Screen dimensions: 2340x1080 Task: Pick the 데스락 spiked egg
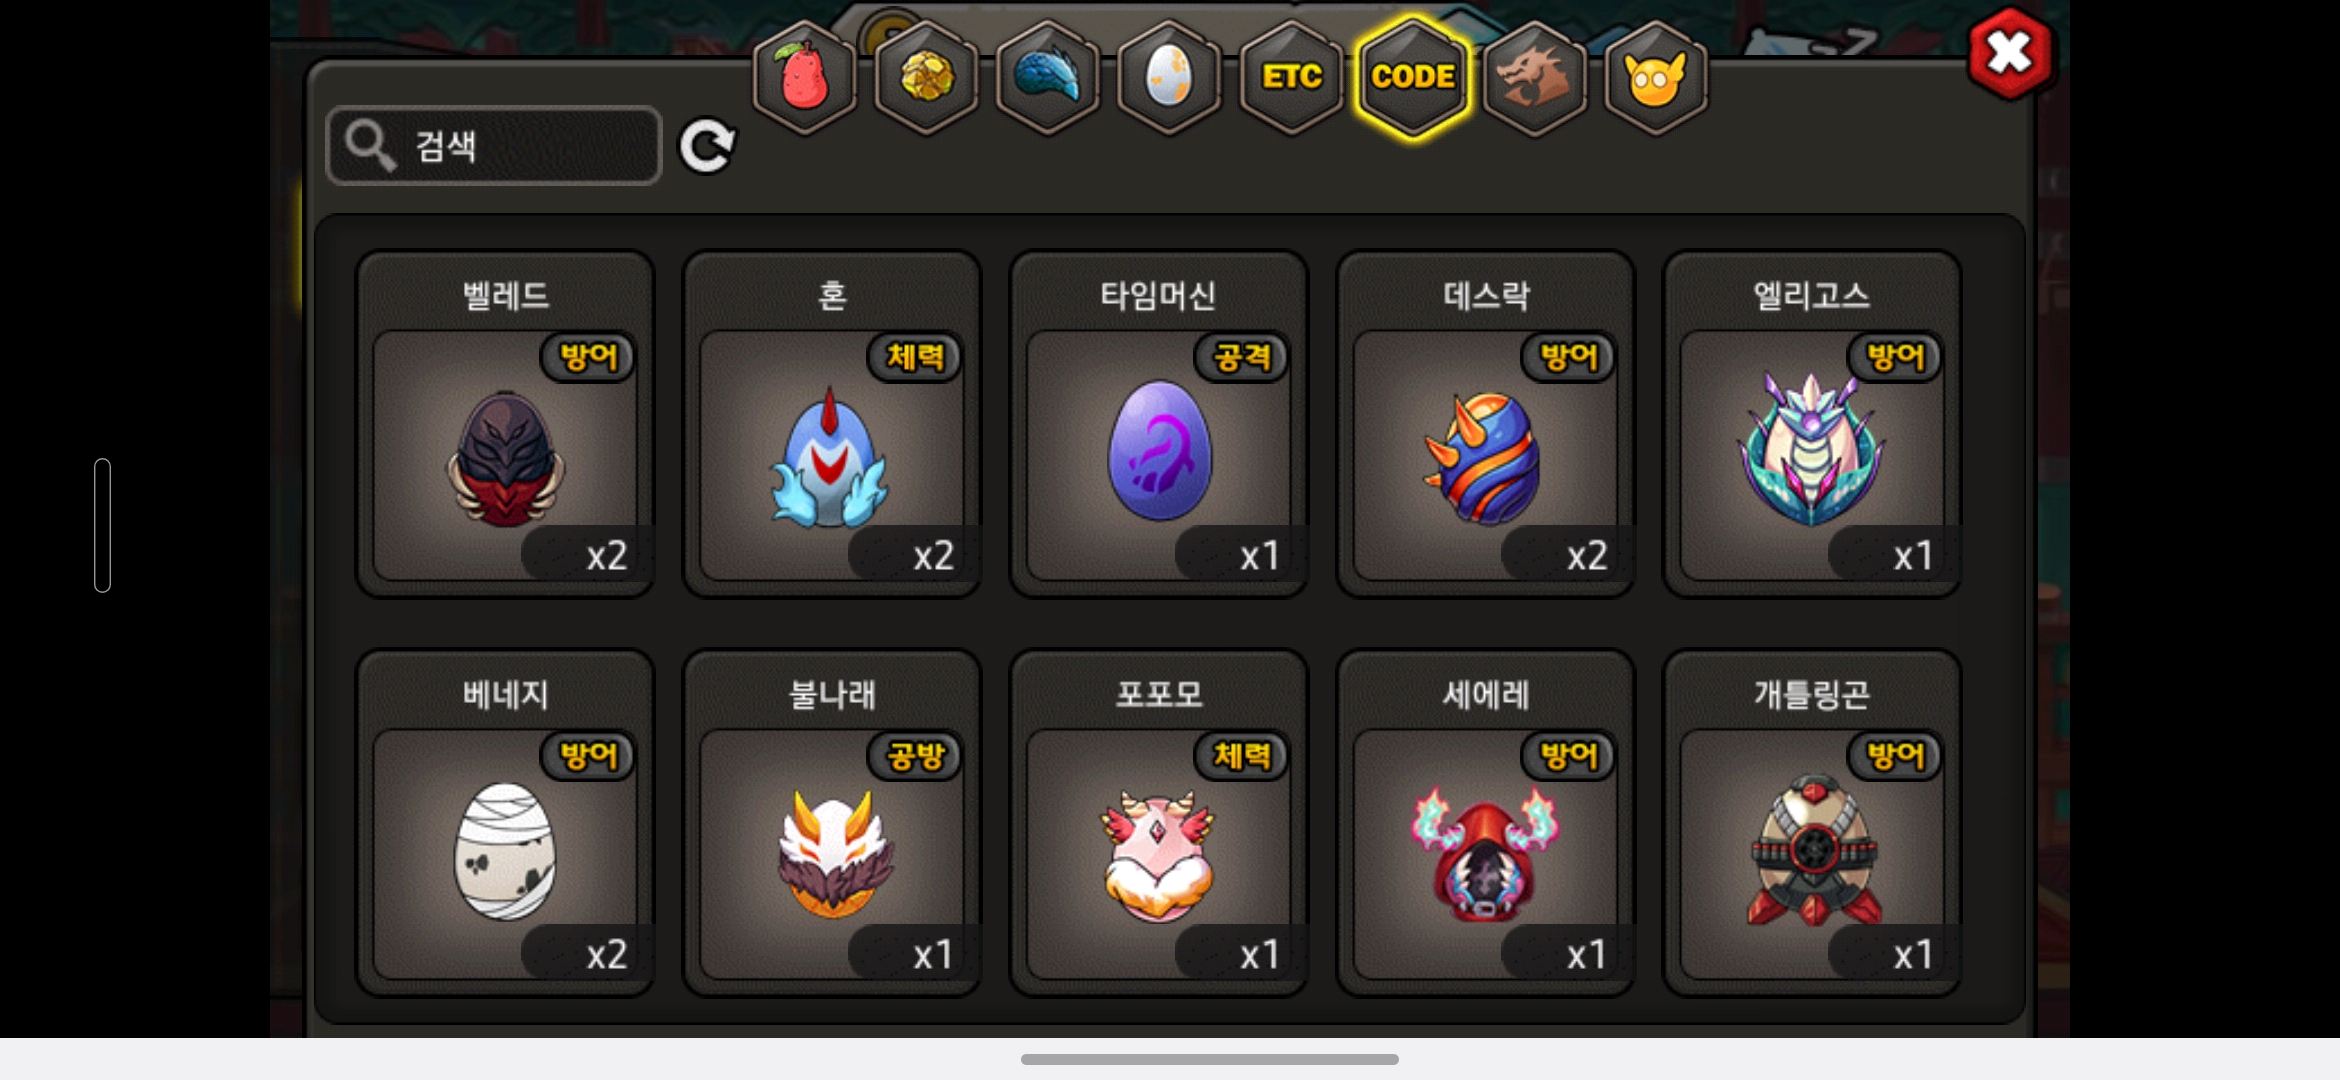click(x=1486, y=424)
